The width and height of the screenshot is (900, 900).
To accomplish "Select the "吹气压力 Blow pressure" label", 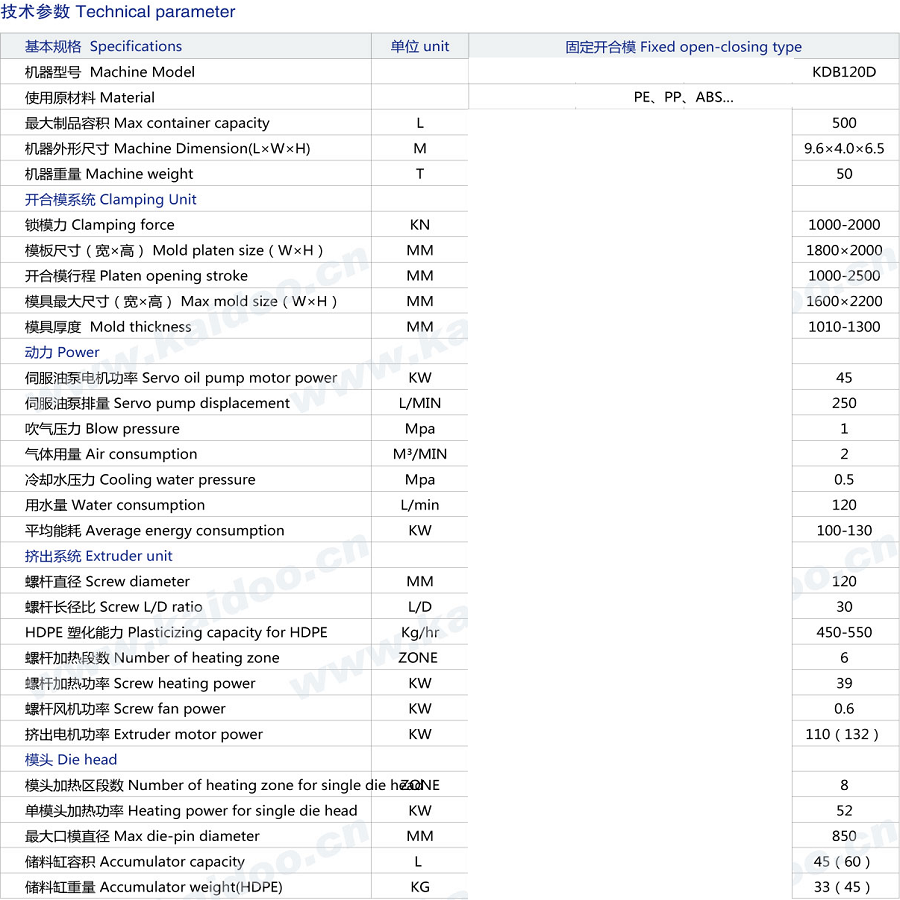I will coord(102,429).
